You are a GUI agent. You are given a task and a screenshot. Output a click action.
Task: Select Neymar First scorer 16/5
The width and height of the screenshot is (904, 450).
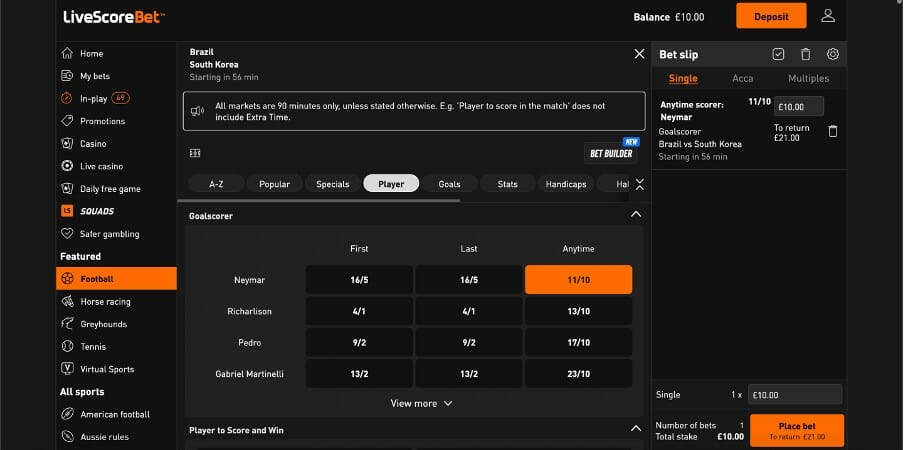click(359, 279)
